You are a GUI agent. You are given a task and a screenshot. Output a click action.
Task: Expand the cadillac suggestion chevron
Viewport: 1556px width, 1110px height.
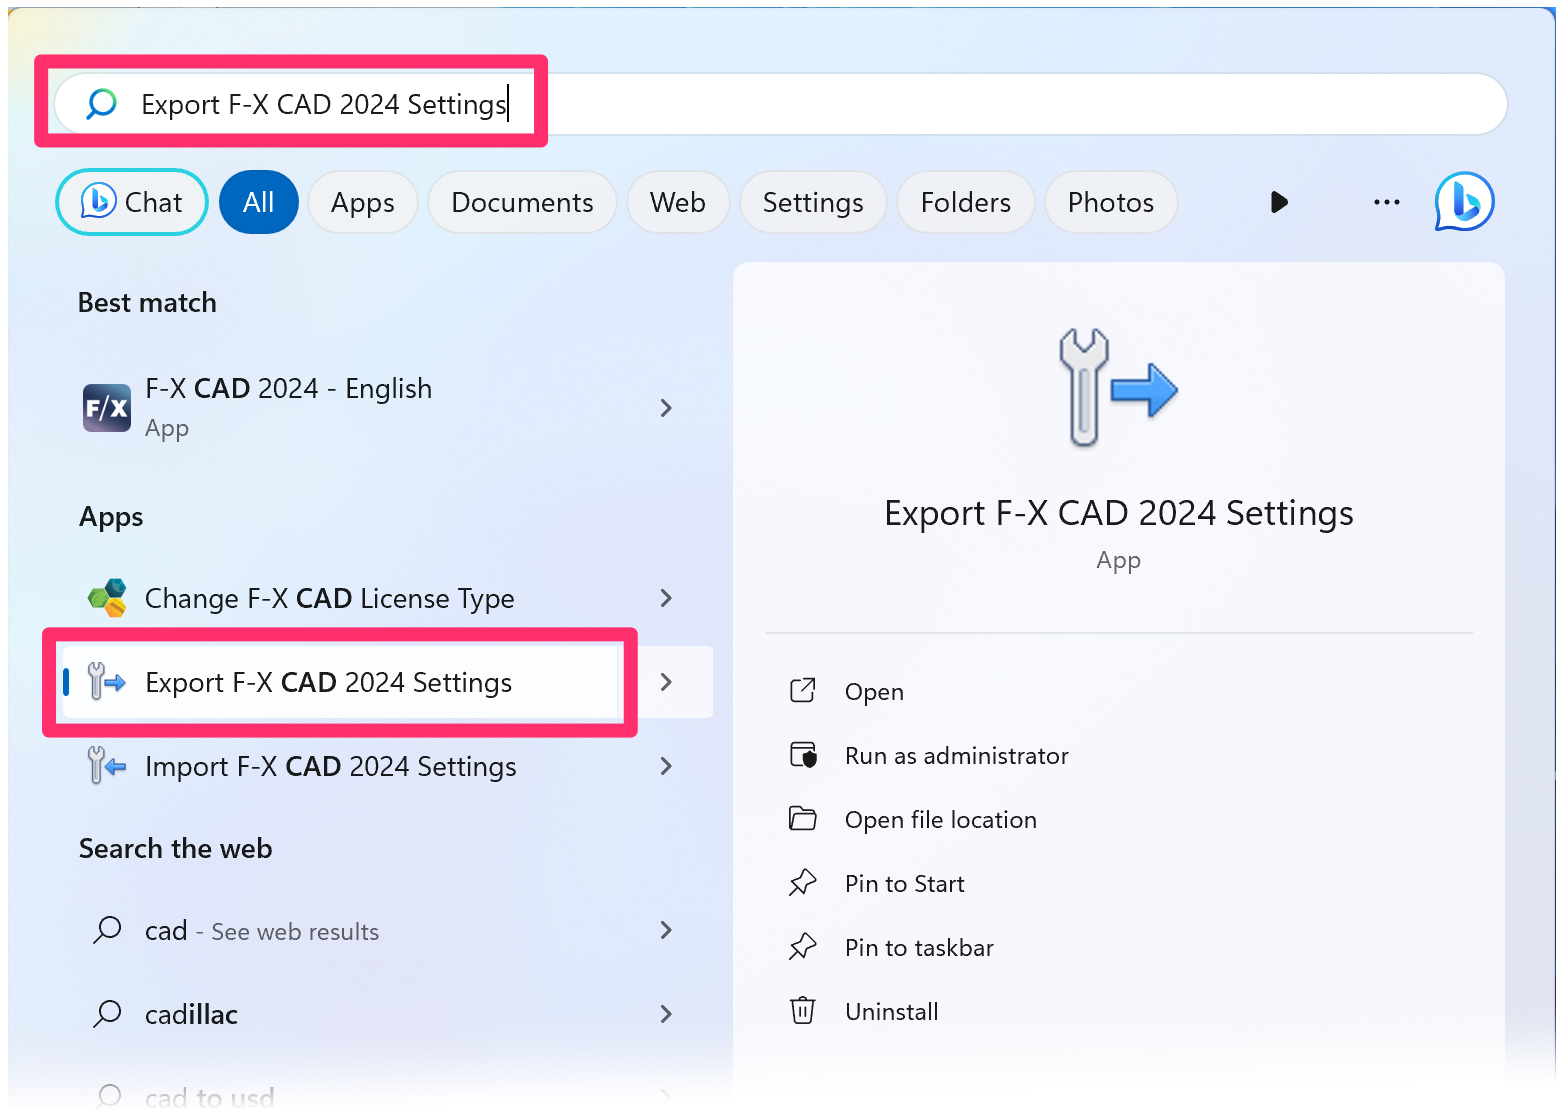pos(667,1014)
